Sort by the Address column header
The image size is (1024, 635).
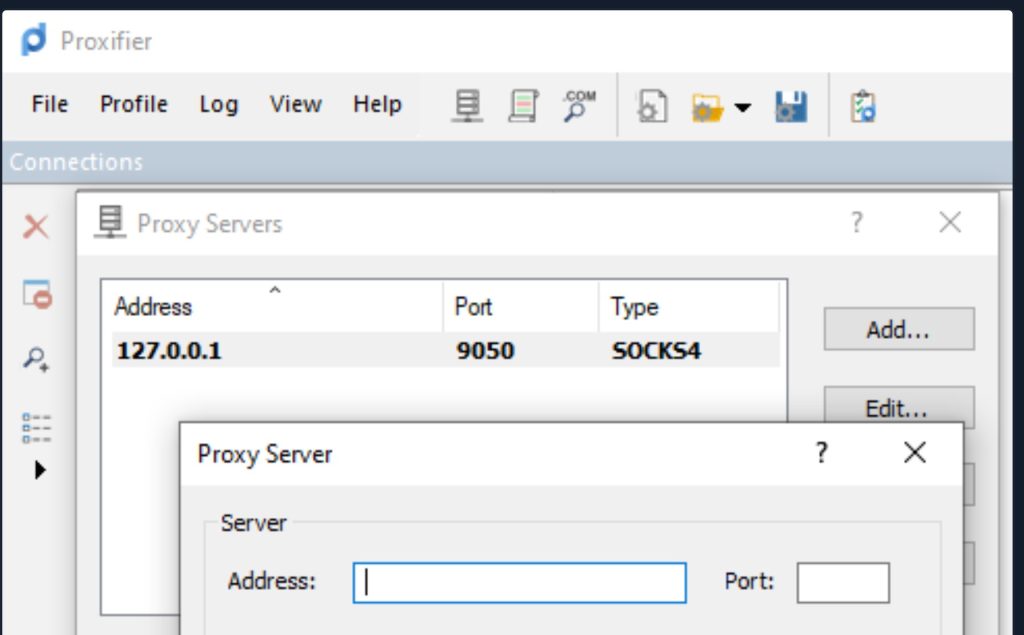pyautogui.click(x=272, y=306)
